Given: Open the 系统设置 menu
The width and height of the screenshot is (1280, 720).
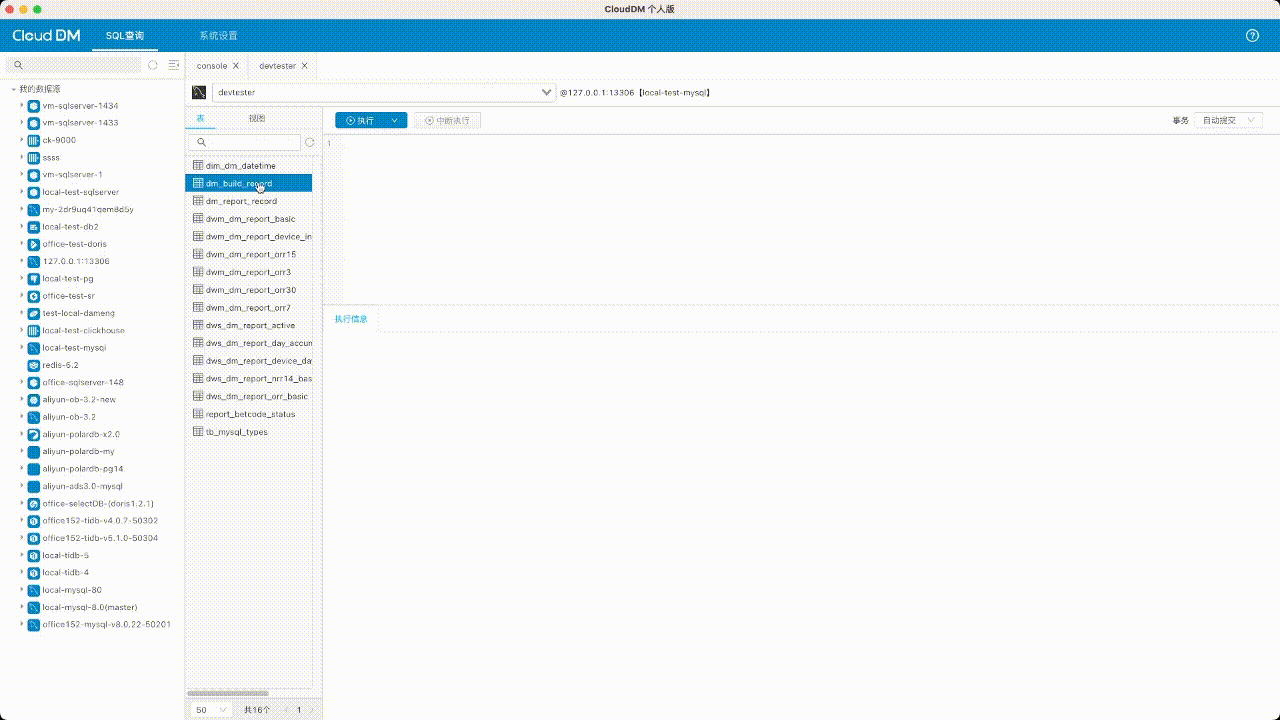Looking at the screenshot, I should [x=218, y=35].
